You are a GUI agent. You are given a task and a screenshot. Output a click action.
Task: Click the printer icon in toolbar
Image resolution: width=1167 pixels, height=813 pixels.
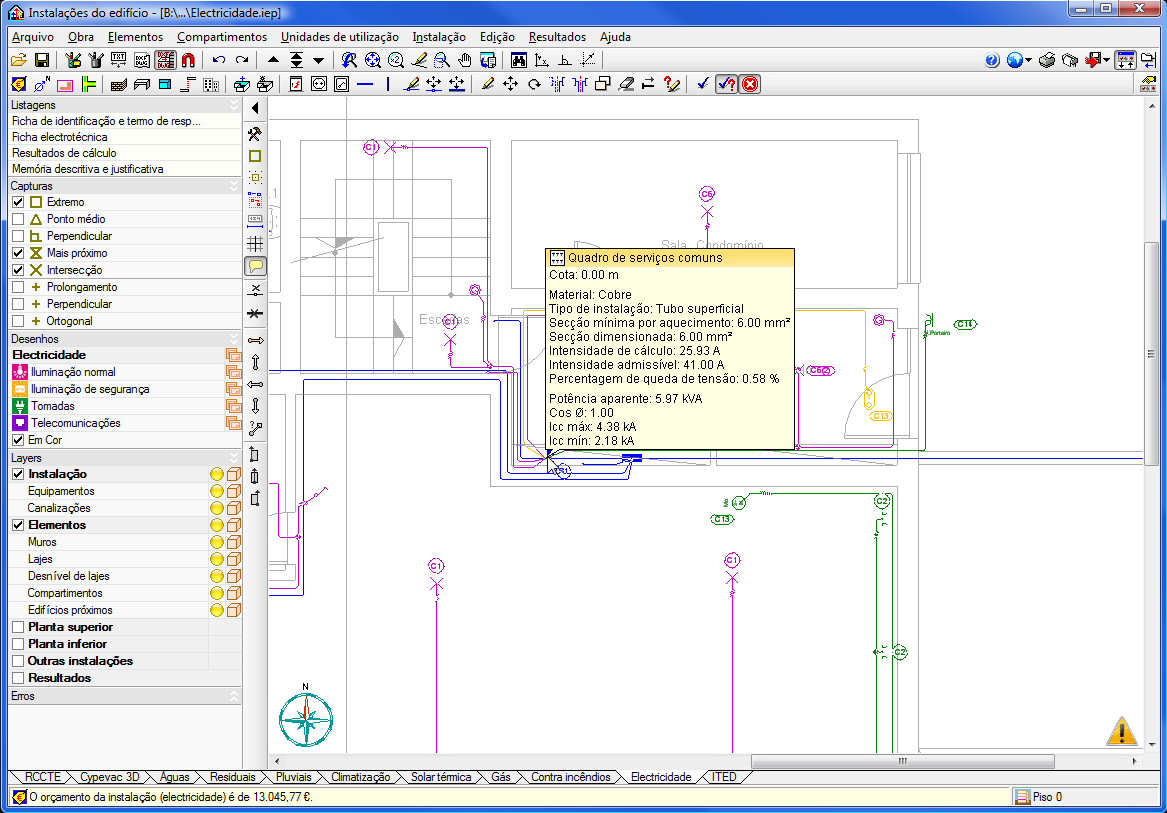1046,60
